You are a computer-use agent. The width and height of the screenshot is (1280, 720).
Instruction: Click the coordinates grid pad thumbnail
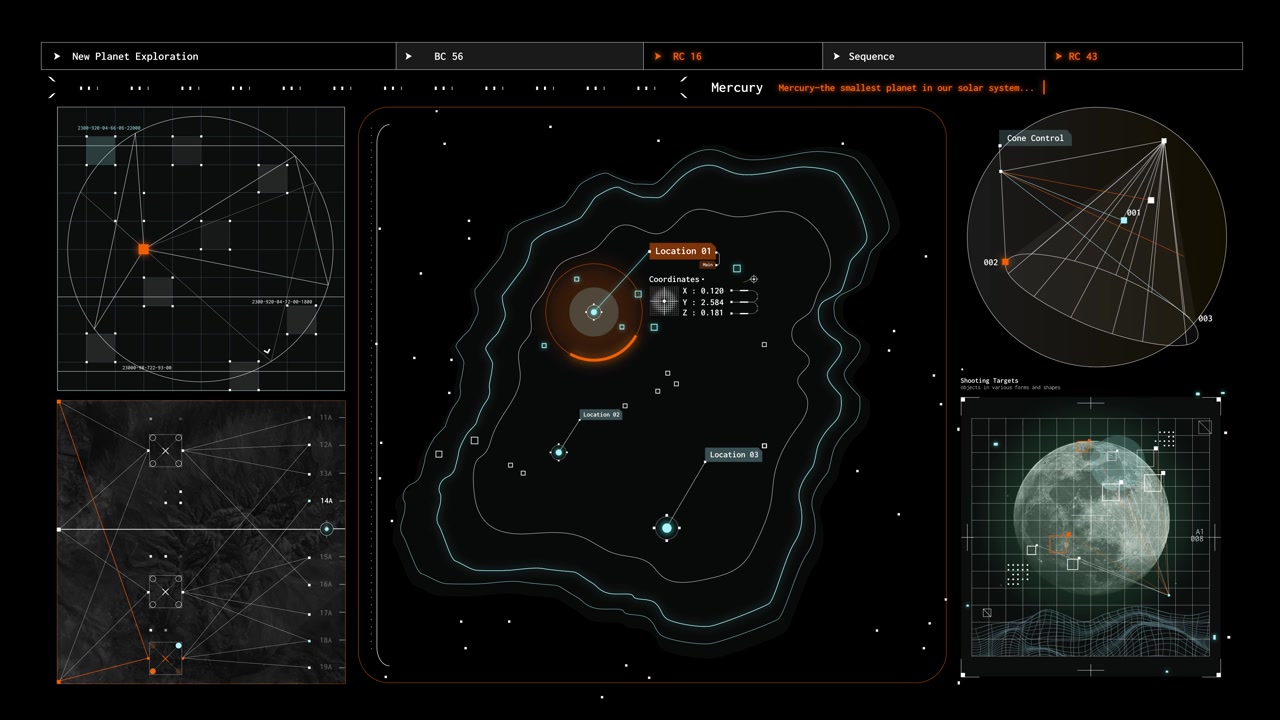click(663, 301)
